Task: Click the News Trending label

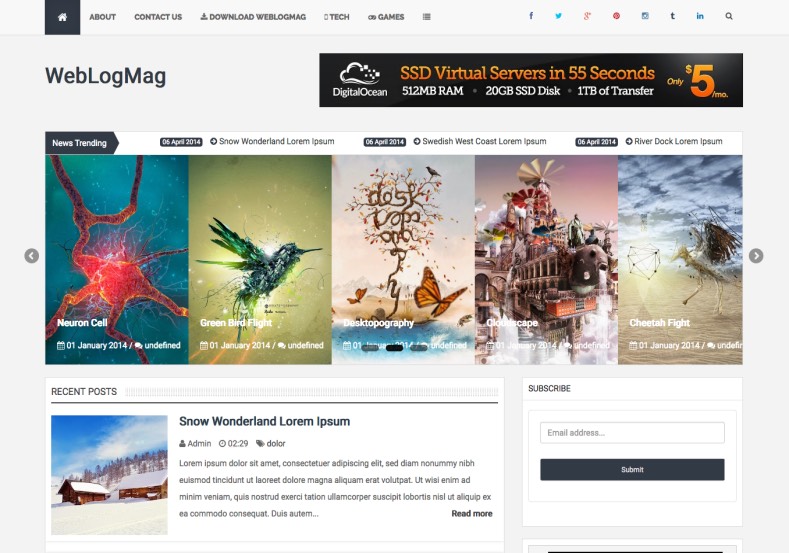Action: (80, 143)
